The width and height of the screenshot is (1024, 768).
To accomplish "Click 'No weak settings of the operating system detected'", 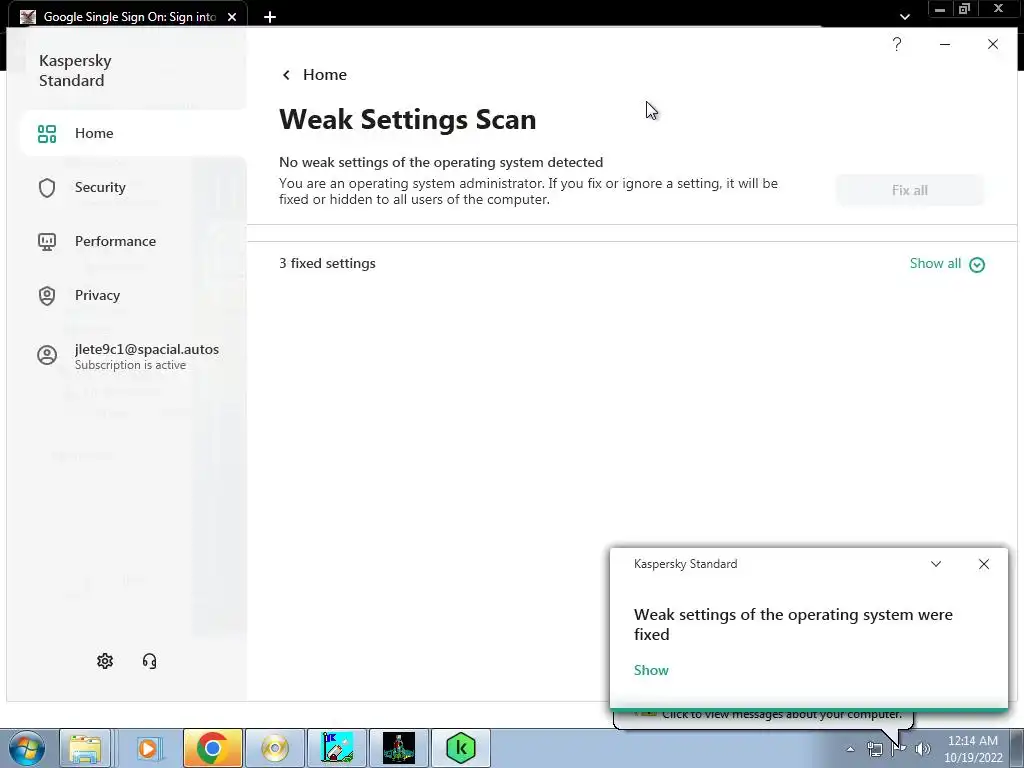I will click(441, 162).
